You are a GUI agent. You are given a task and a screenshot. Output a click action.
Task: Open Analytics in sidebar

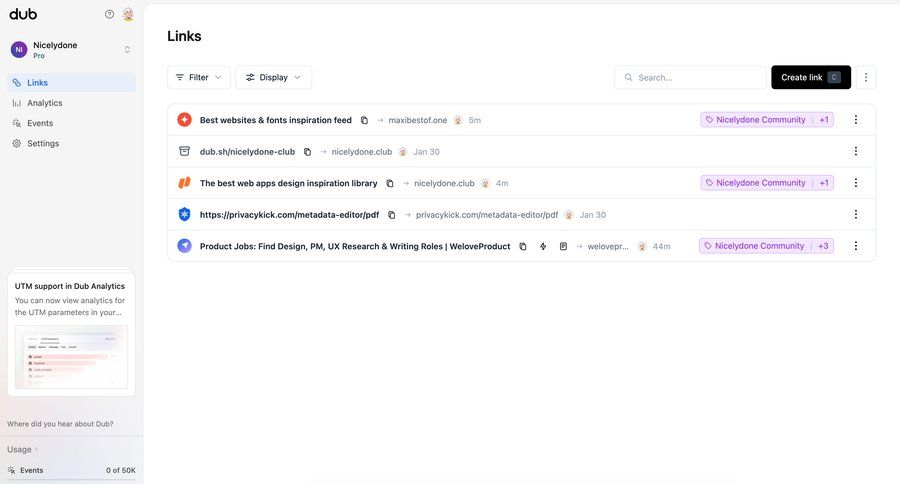pyautogui.click(x=71, y=103)
